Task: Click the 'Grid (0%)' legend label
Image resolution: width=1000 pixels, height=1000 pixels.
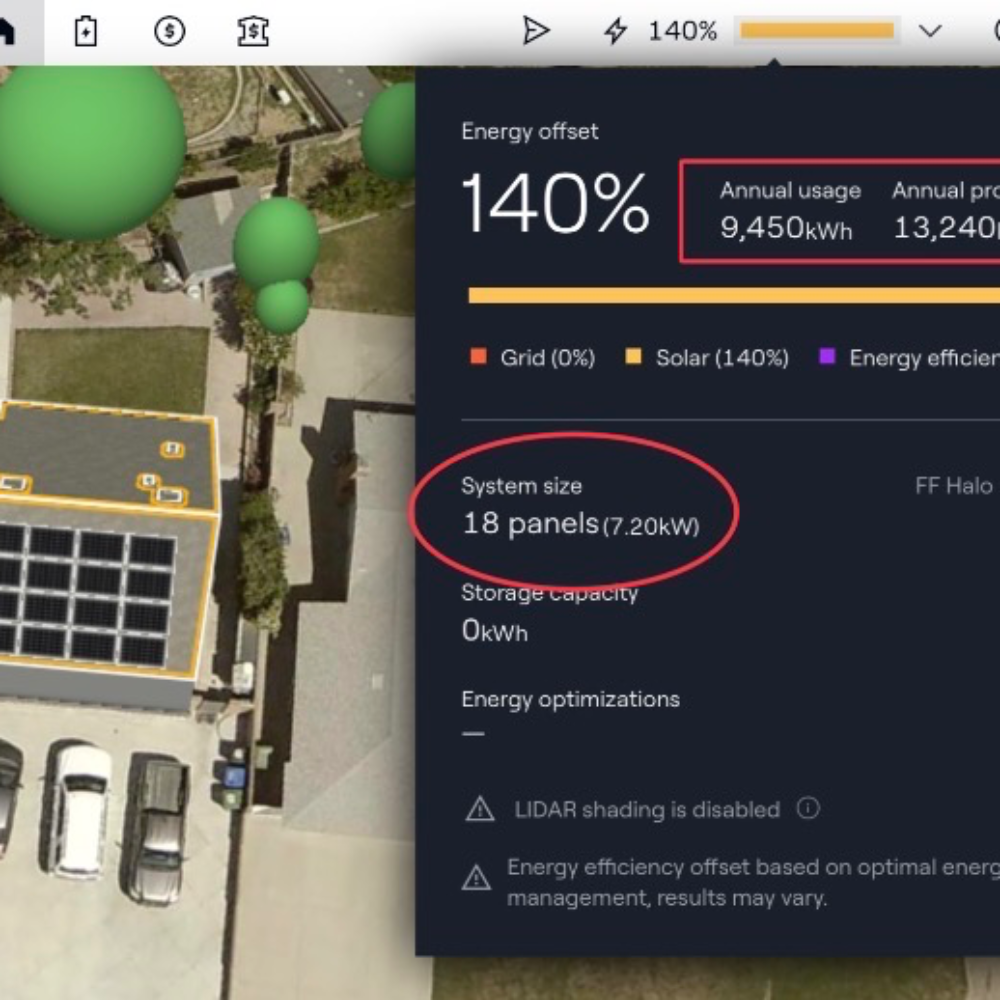Action: click(548, 358)
